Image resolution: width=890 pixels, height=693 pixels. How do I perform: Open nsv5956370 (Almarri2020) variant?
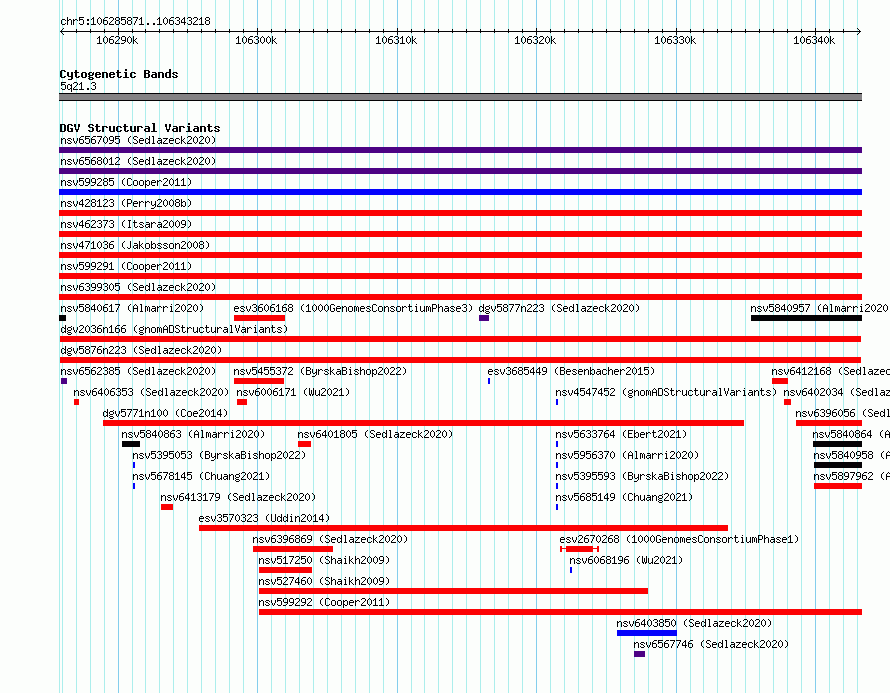coord(627,455)
